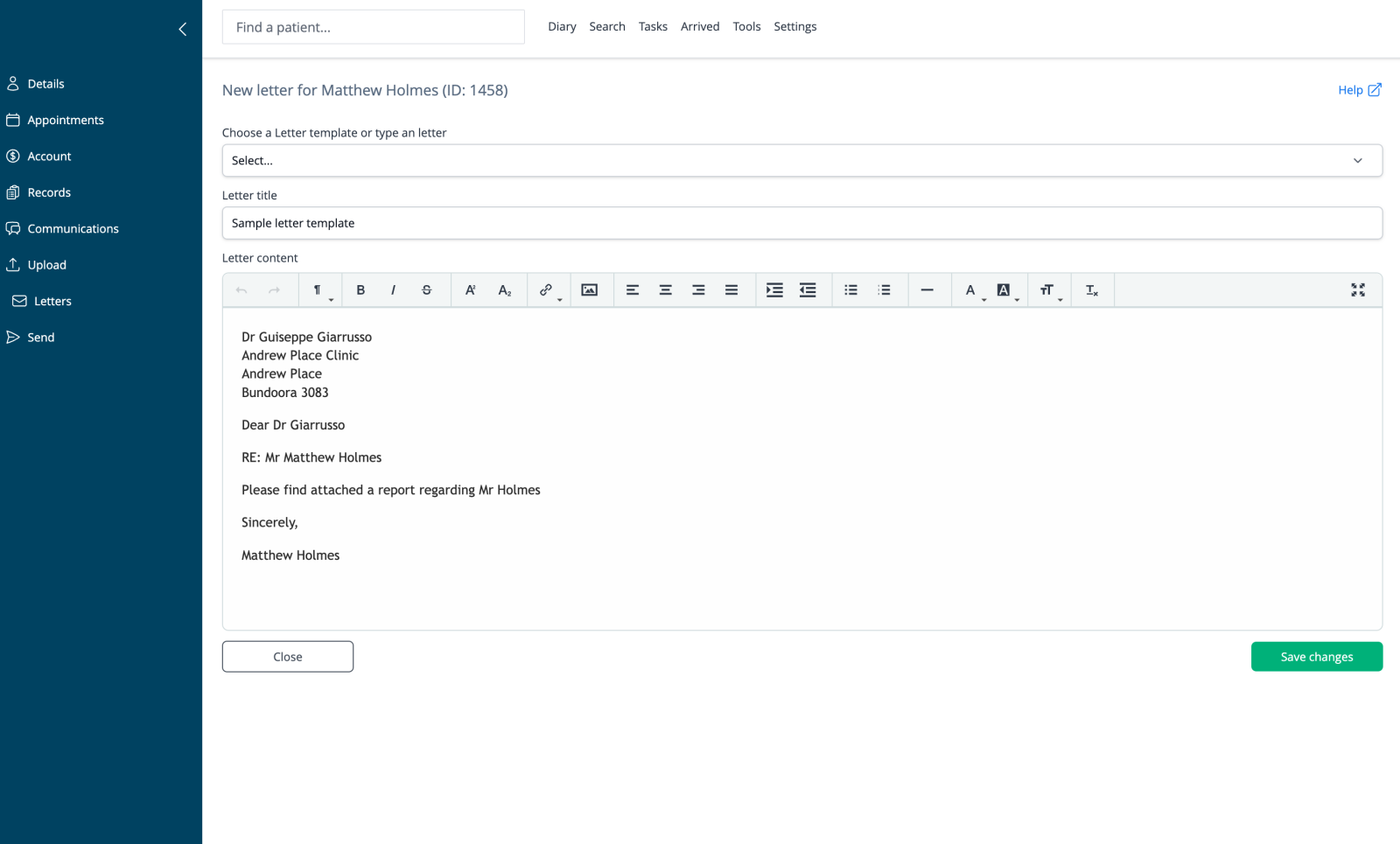
Task: Decrease paragraph indent
Action: click(808, 290)
